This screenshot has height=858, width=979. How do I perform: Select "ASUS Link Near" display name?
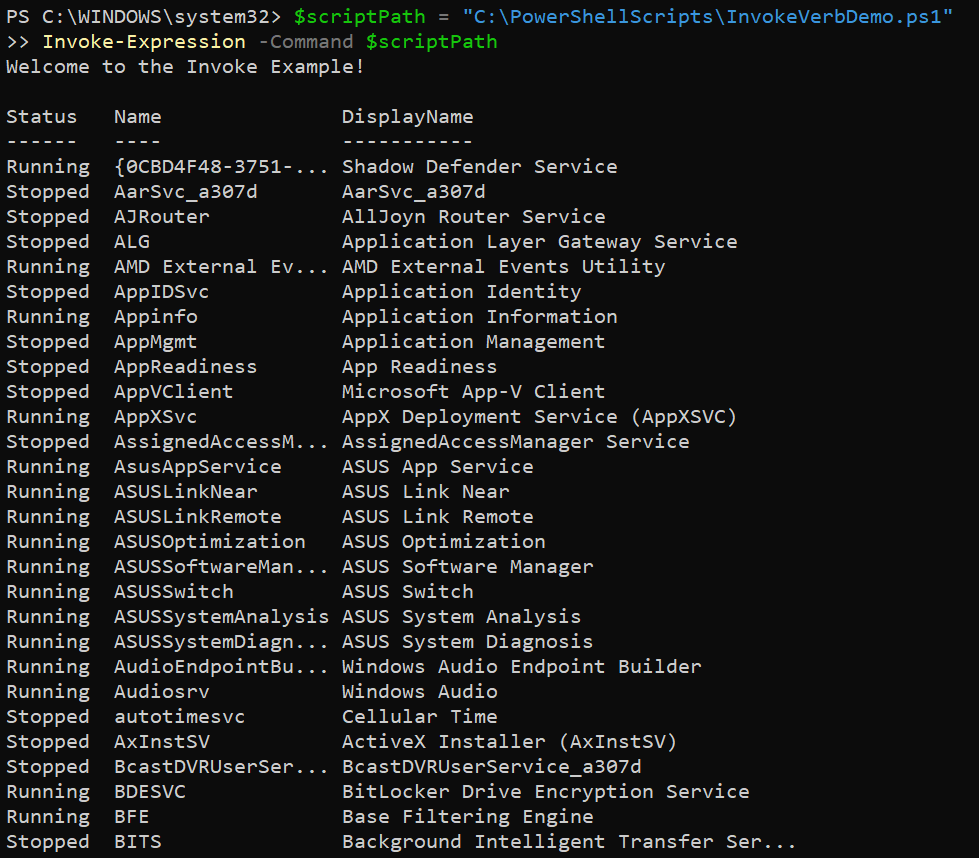tap(426, 491)
